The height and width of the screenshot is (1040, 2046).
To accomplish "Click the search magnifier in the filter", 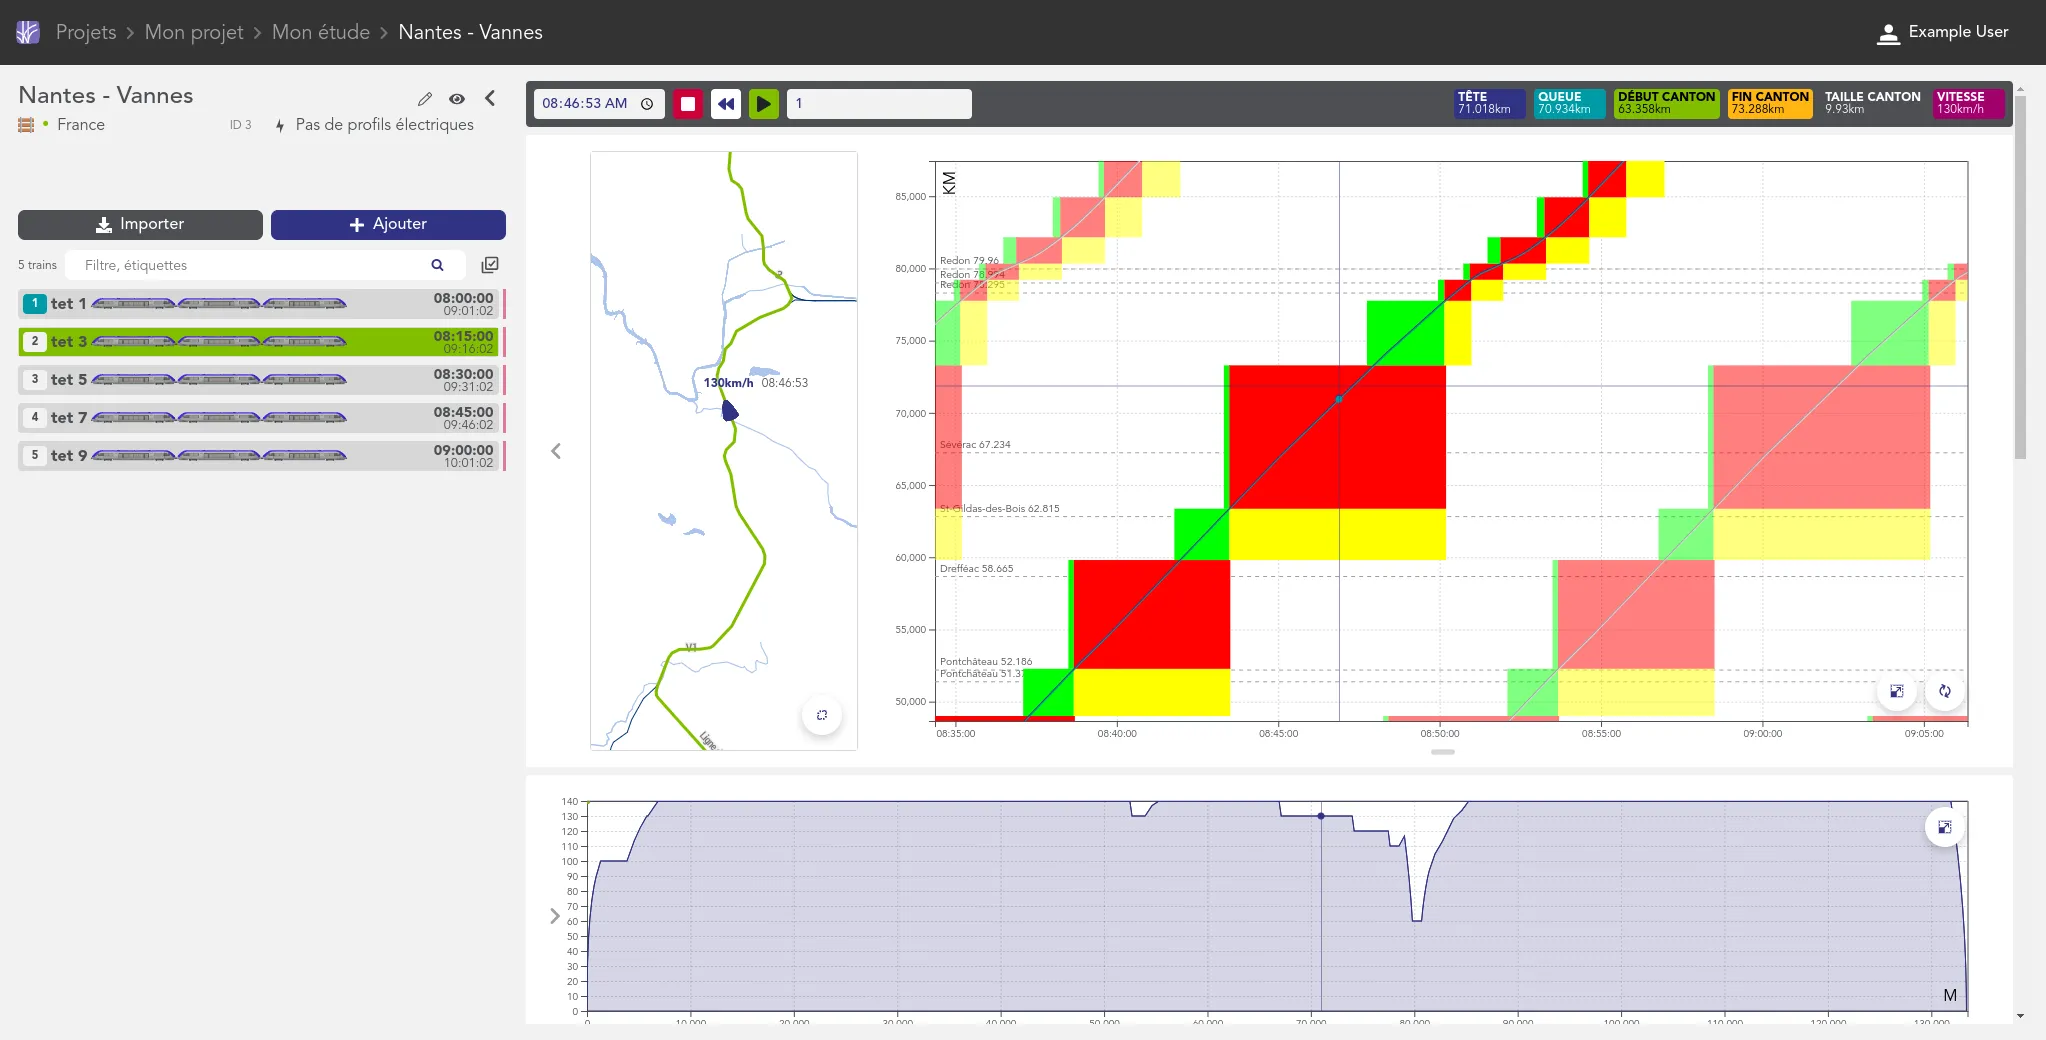I will [x=437, y=265].
